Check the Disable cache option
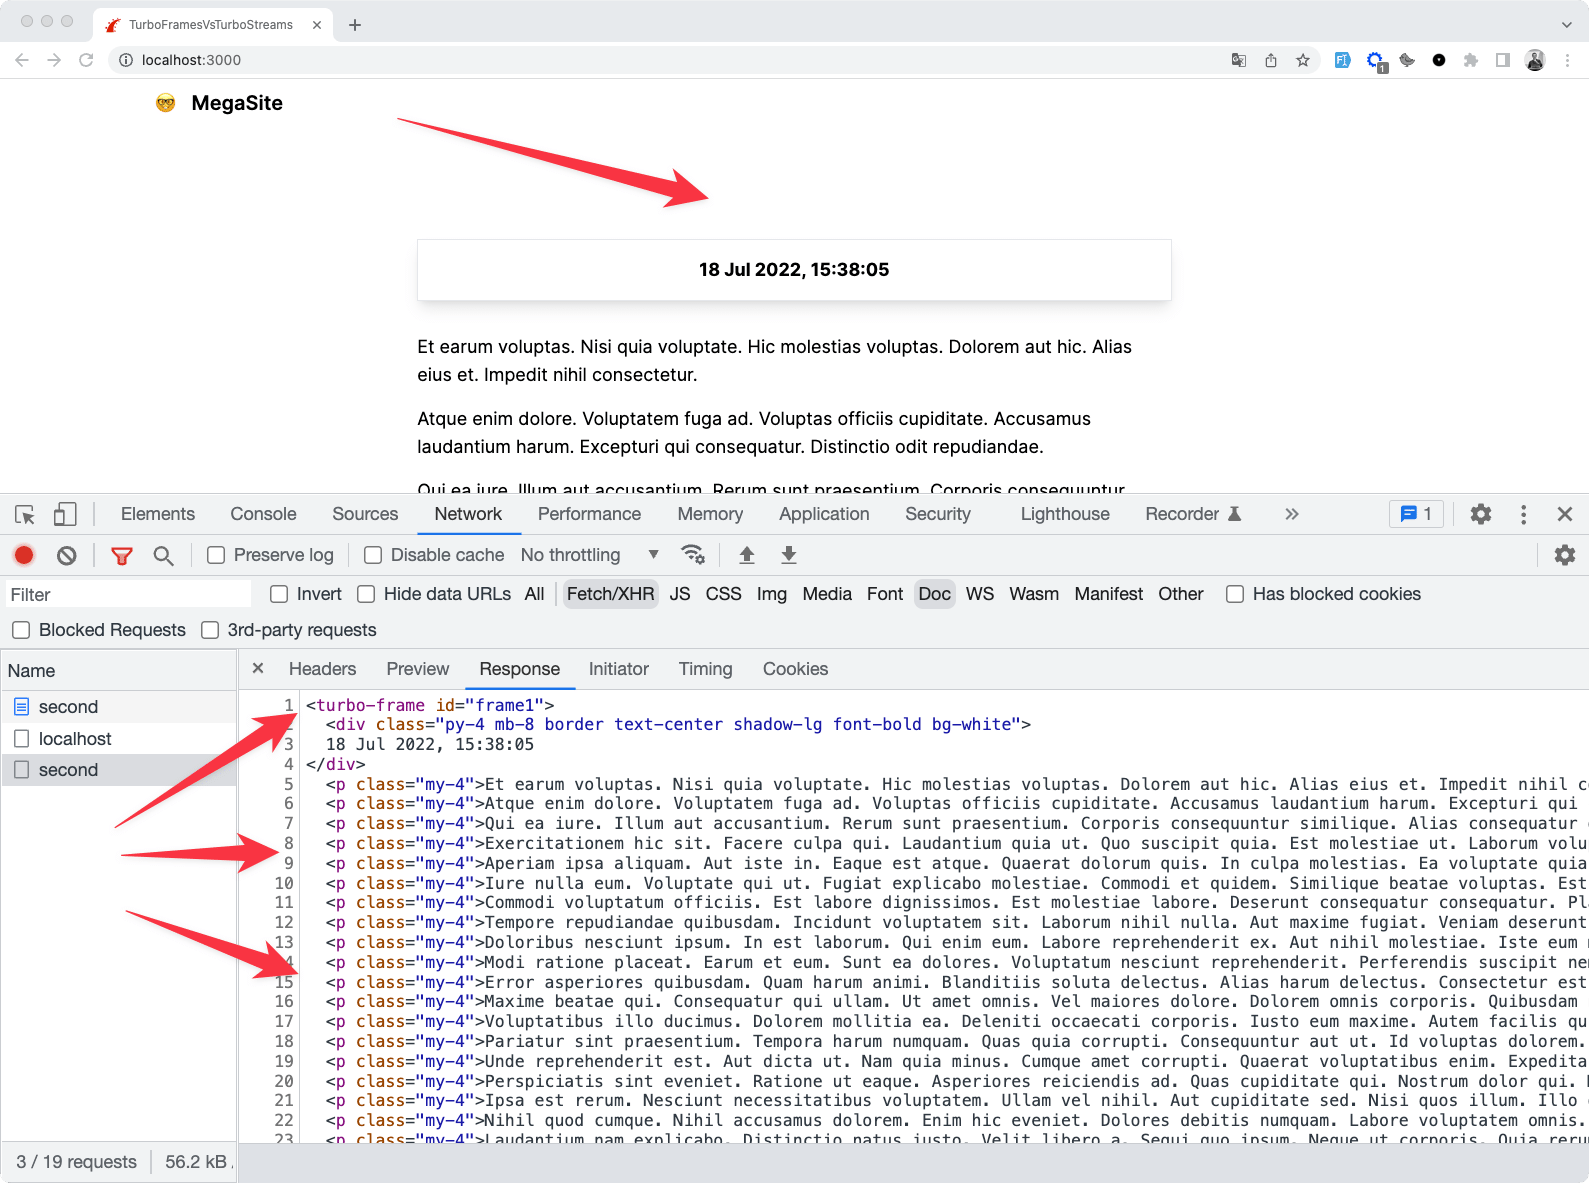The height and width of the screenshot is (1183, 1589). [x=373, y=555]
